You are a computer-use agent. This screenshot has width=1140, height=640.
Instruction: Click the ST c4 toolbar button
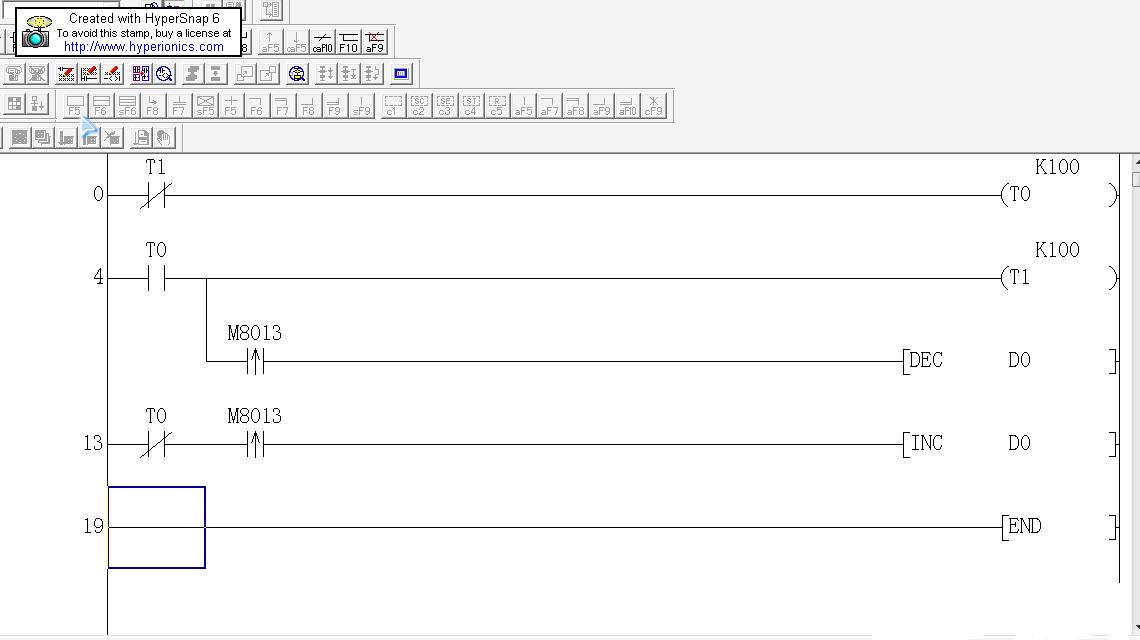(470, 105)
